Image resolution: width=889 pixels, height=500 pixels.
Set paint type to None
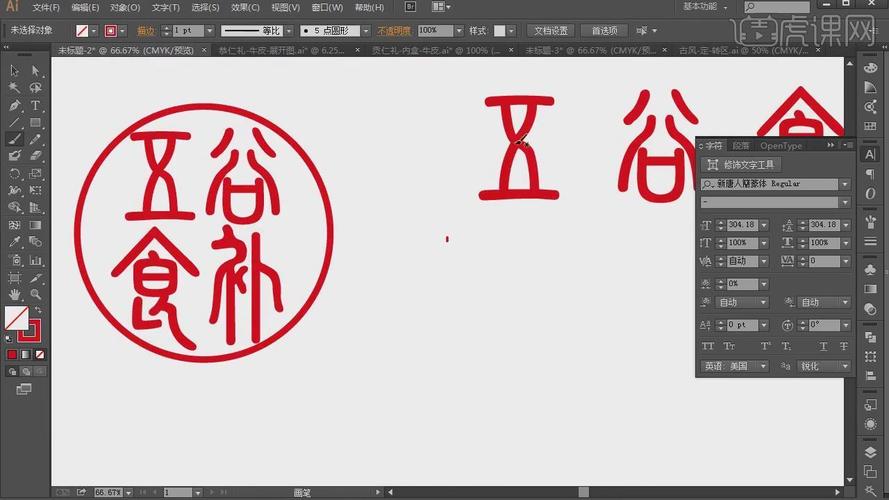tap(40, 354)
